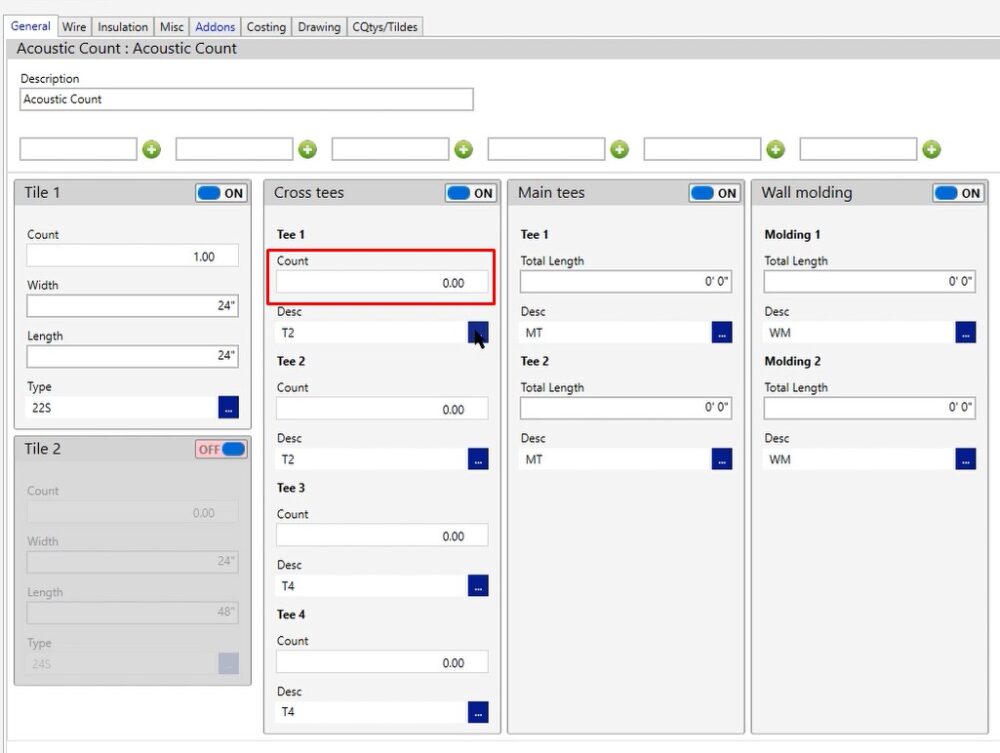Enable the Tile 2 toggle

pos(221,450)
